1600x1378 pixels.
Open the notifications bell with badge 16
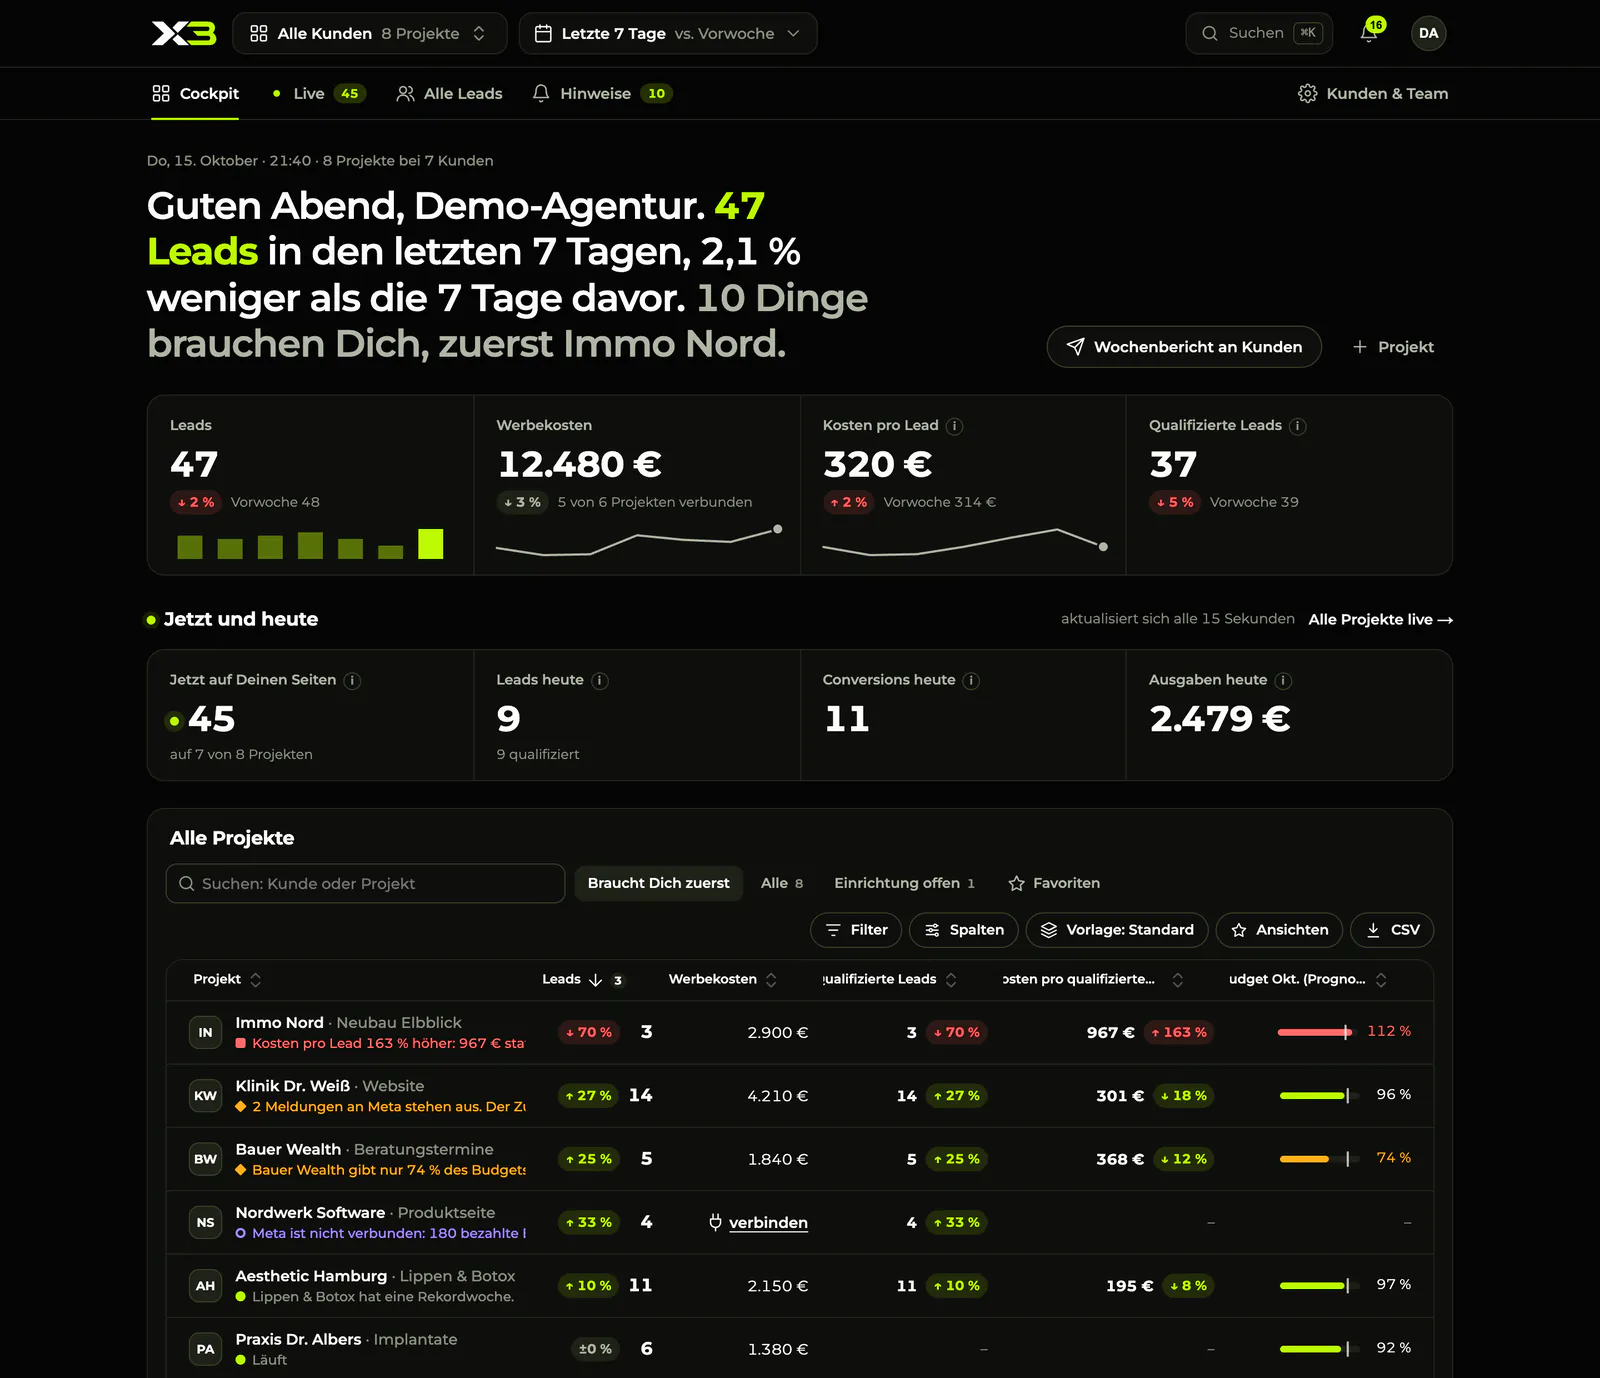click(x=1370, y=33)
